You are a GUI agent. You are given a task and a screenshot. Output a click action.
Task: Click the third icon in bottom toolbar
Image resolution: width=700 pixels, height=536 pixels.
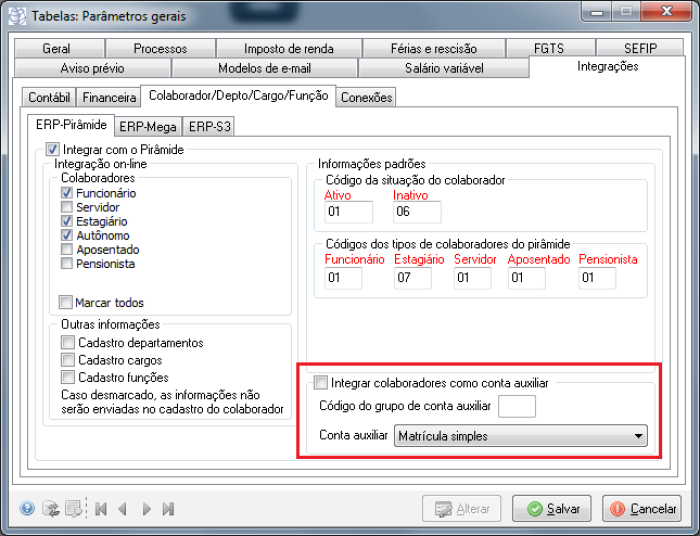(73, 509)
